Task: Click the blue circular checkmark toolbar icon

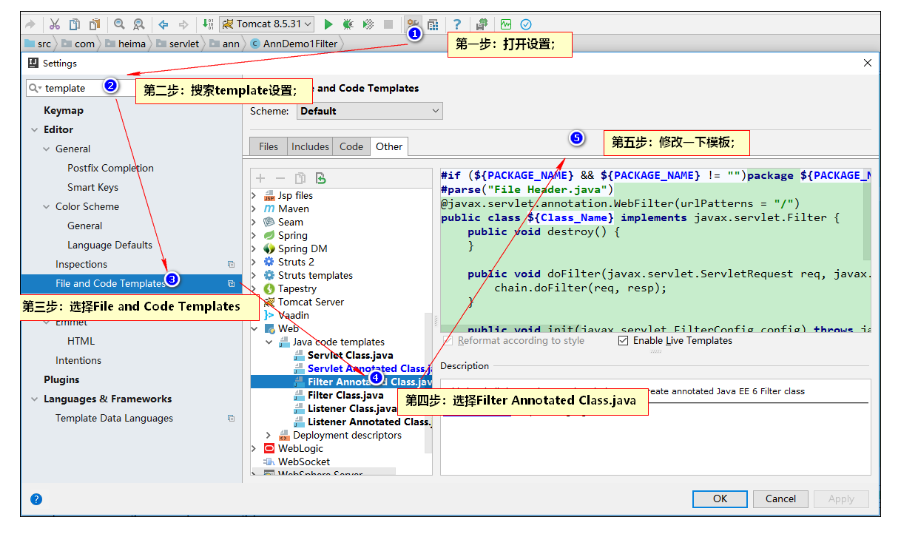Action: (526, 24)
